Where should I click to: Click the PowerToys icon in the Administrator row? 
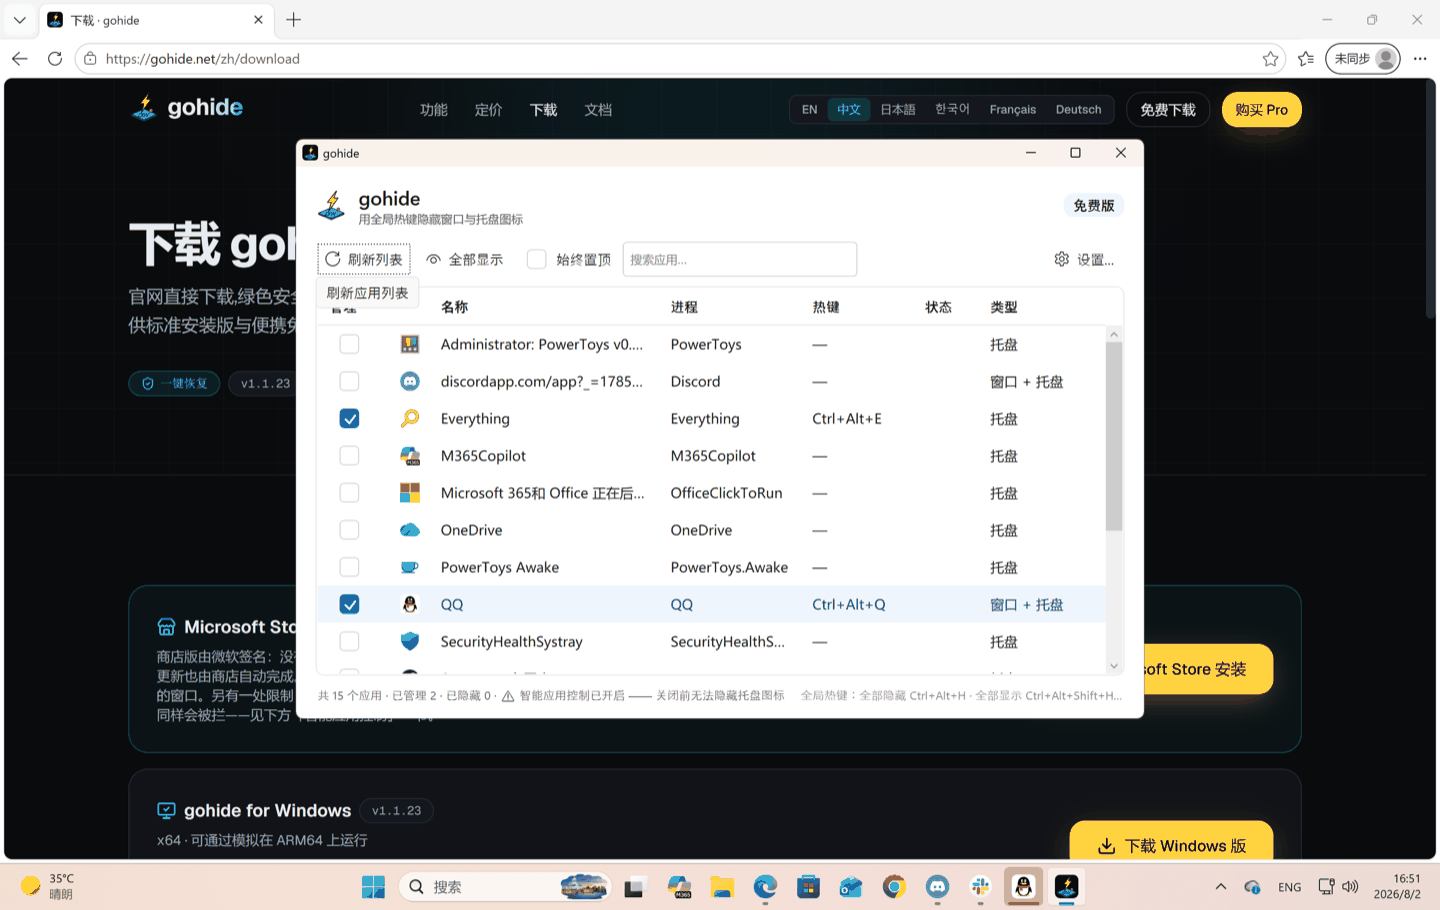coord(409,344)
